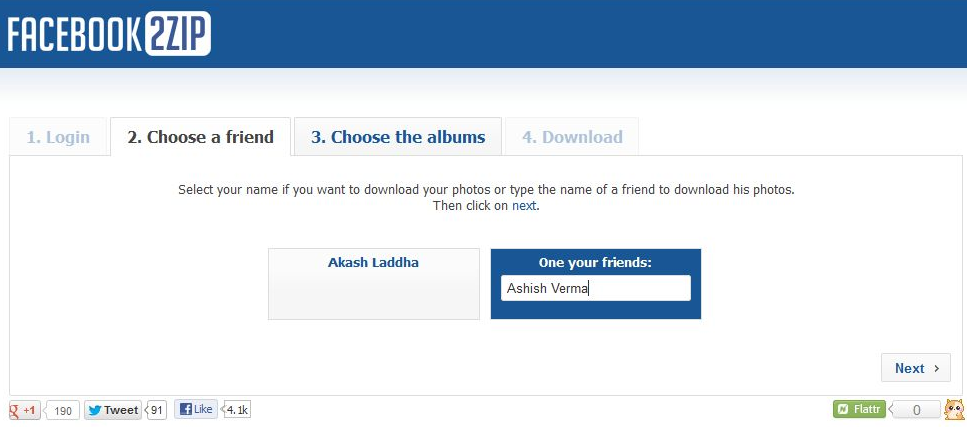Viewport: 967px width, 427px height.
Task: Click the cat mascot icon beside Flattr
Action: tap(954, 409)
